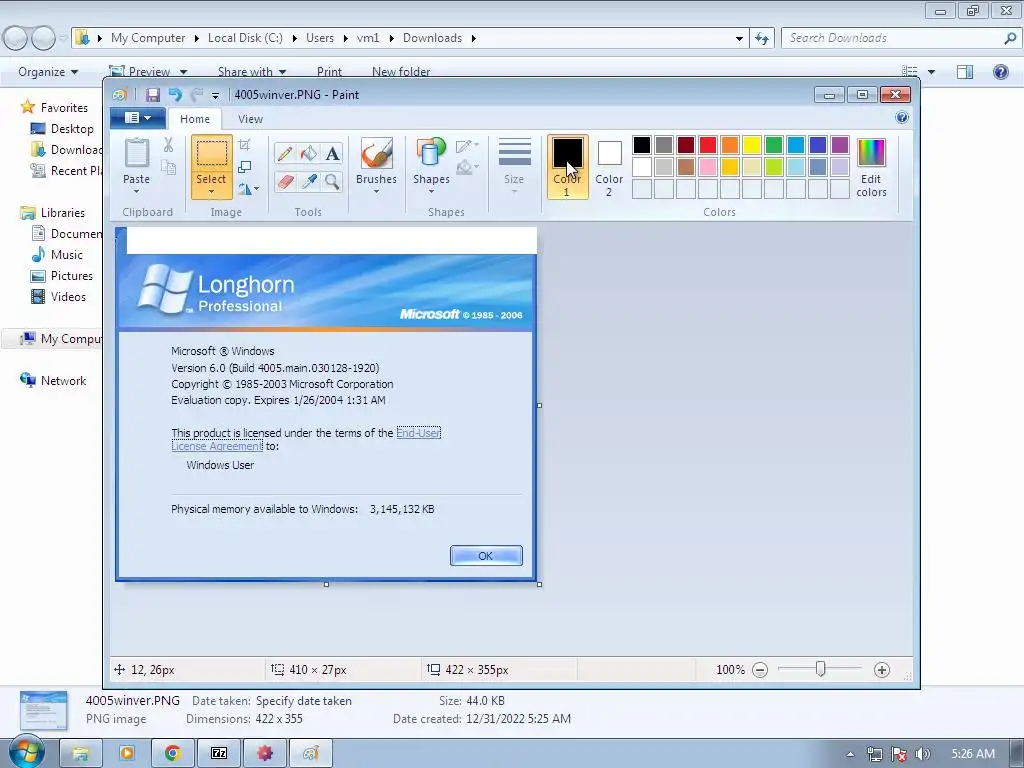Select the Magnifier tool
This screenshot has height=768, width=1024.
coord(332,181)
